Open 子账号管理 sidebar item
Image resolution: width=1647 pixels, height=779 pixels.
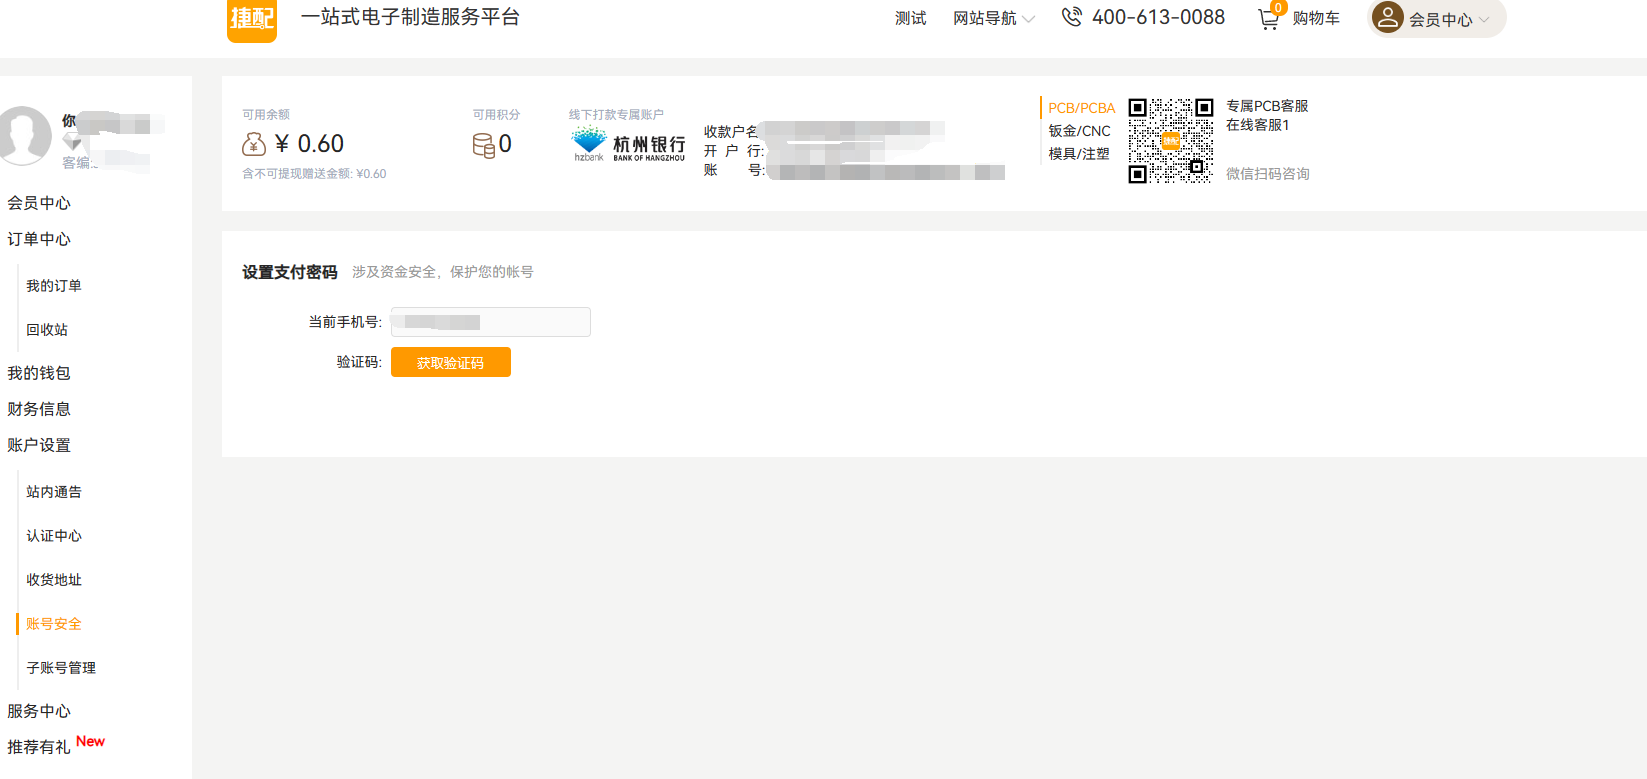click(x=61, y=668)
